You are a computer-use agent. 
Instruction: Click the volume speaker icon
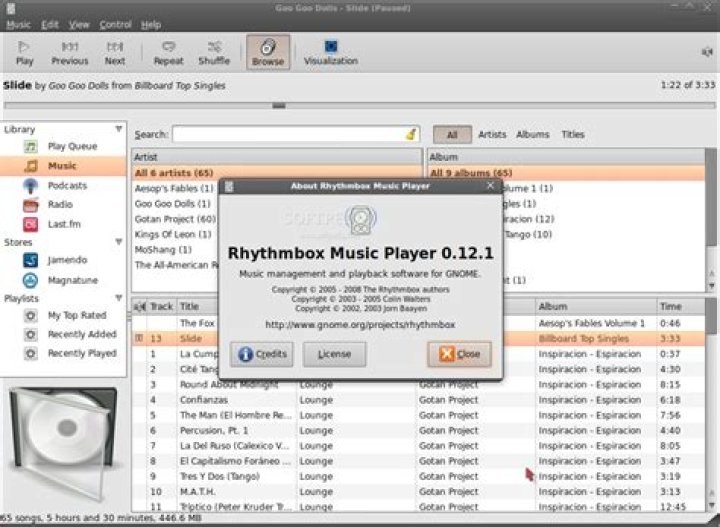tap(707, 52)
